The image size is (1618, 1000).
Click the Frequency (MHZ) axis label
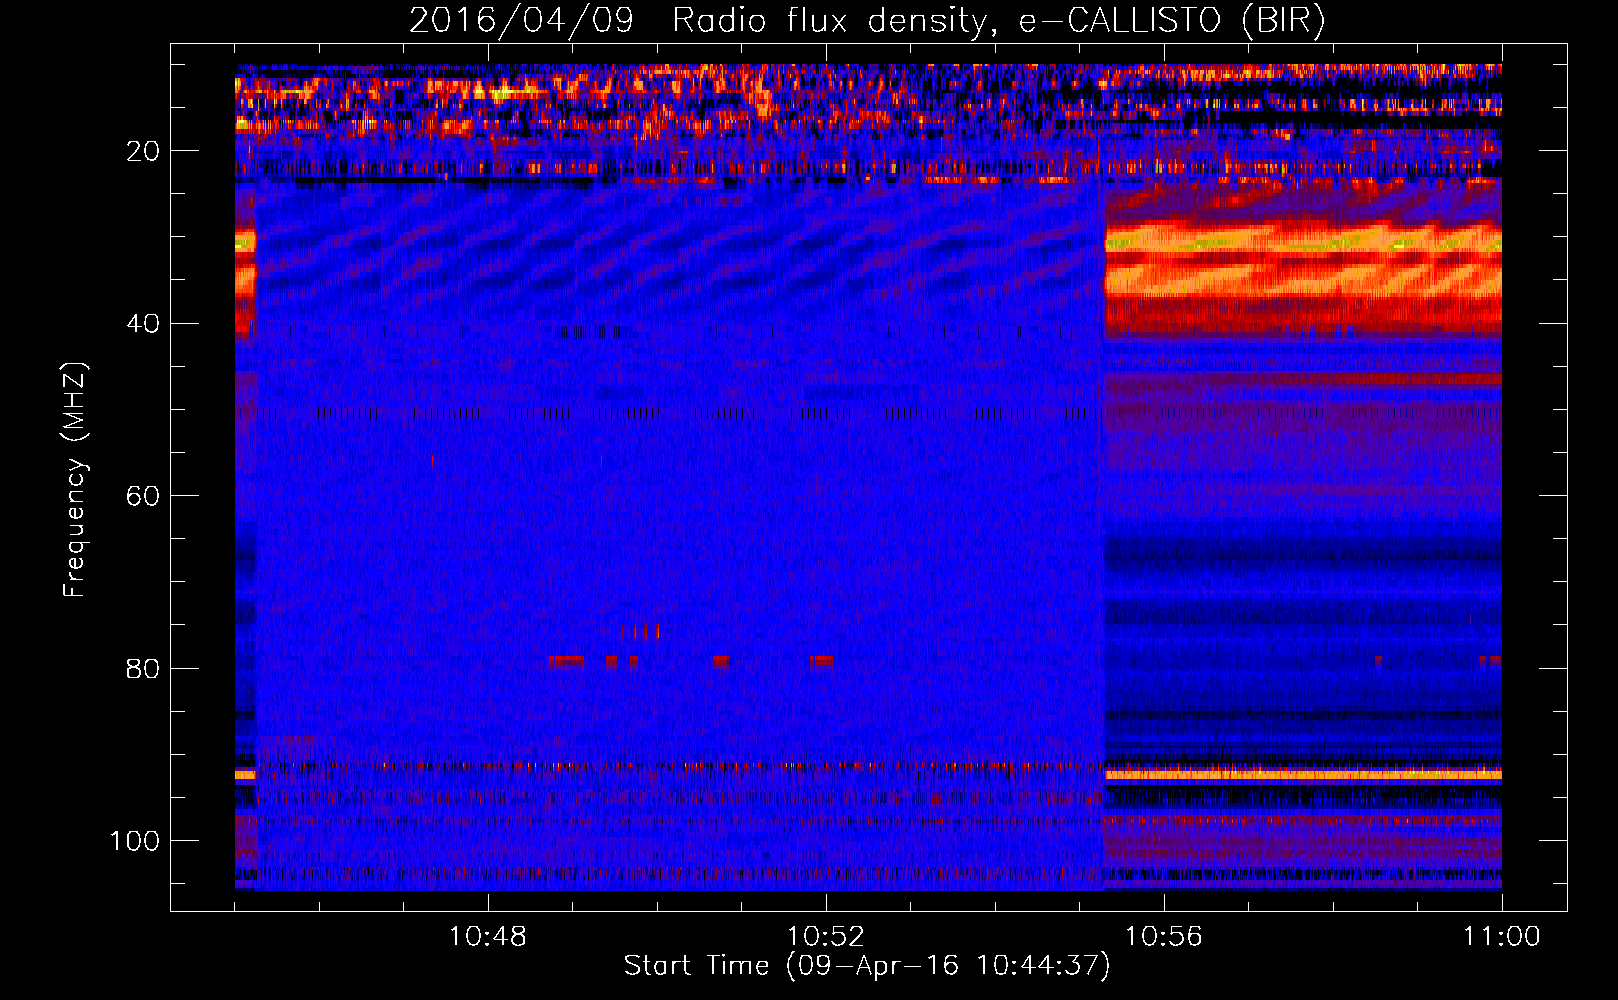pos(75,480)
